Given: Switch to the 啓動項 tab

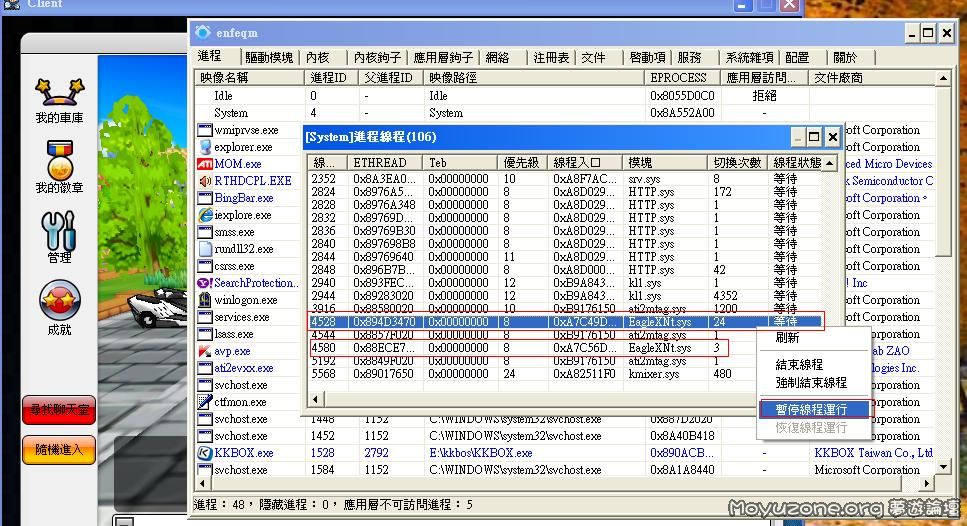Looking at the screenshot, I should coord(647,57).
